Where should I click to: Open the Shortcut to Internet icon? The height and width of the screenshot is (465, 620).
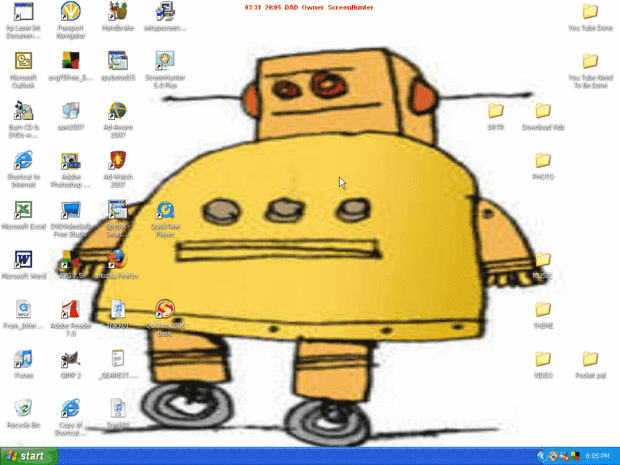(23, 161)
